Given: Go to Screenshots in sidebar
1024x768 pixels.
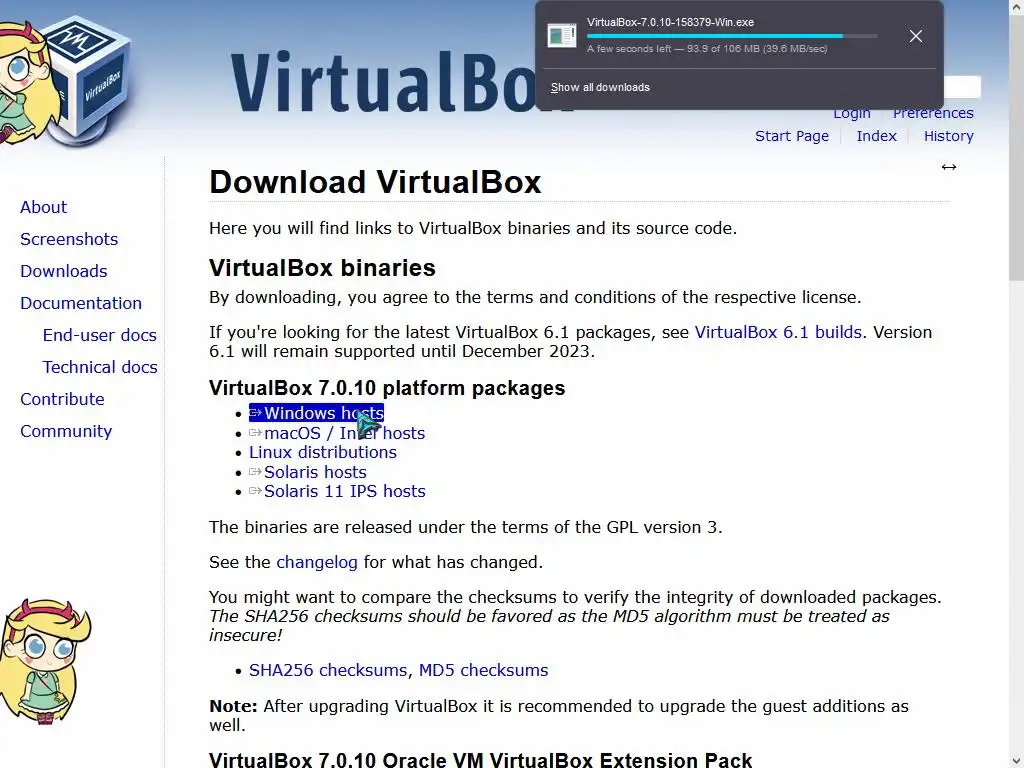Looking at the screenshot, I should 69,239.
